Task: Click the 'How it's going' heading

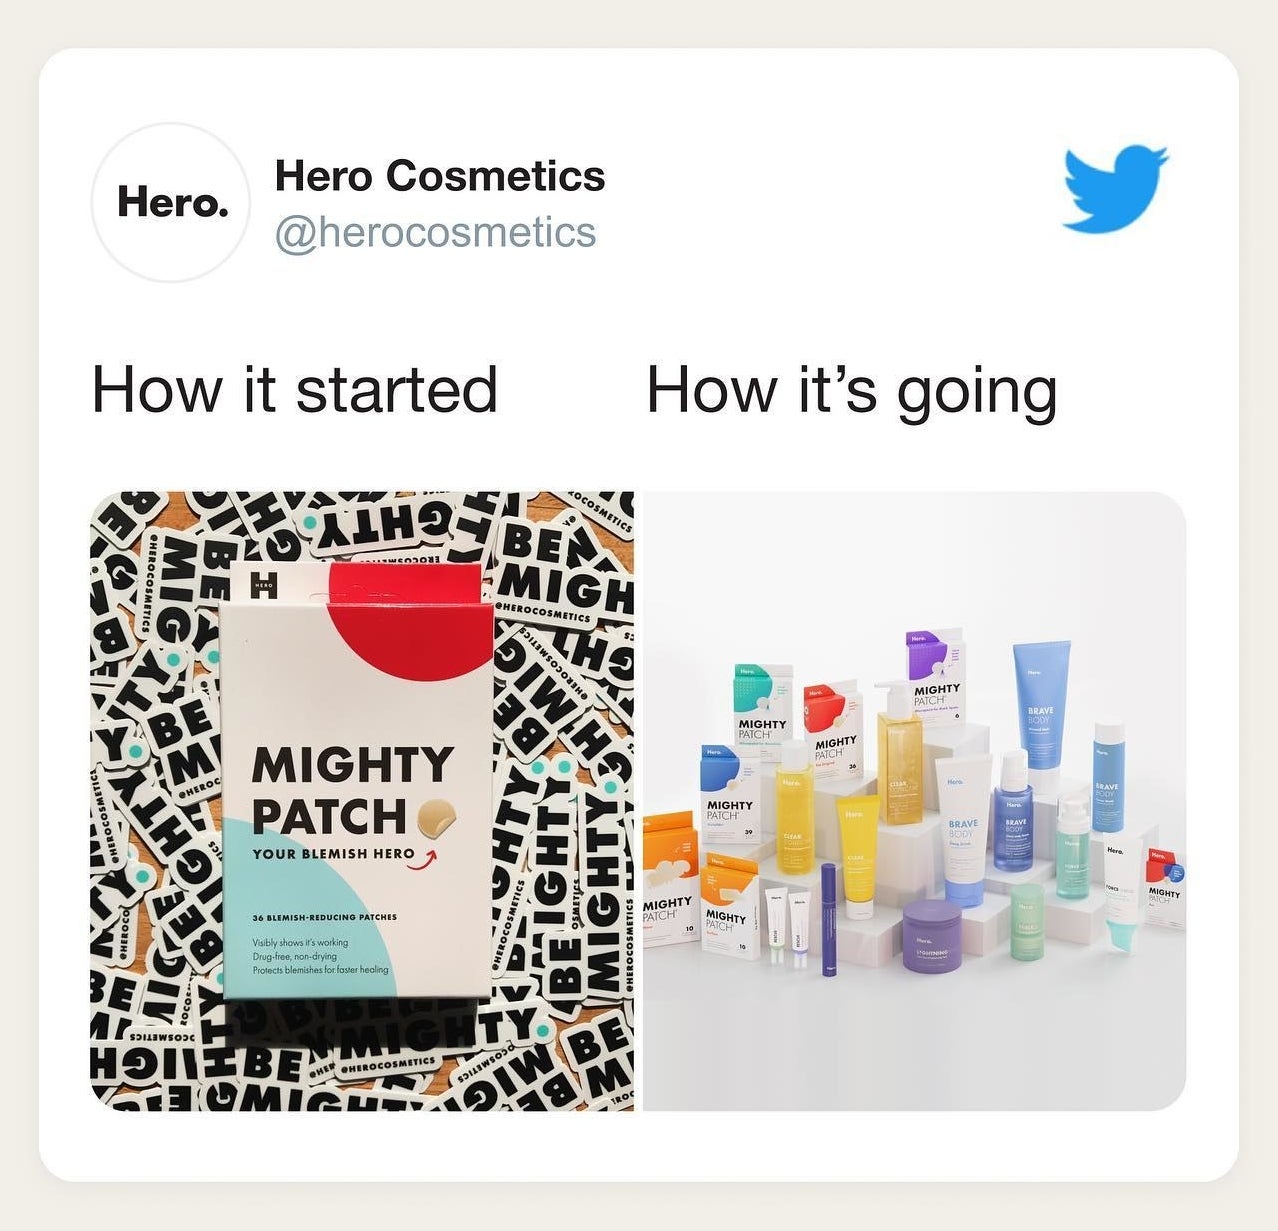Action: click(852, 392)
